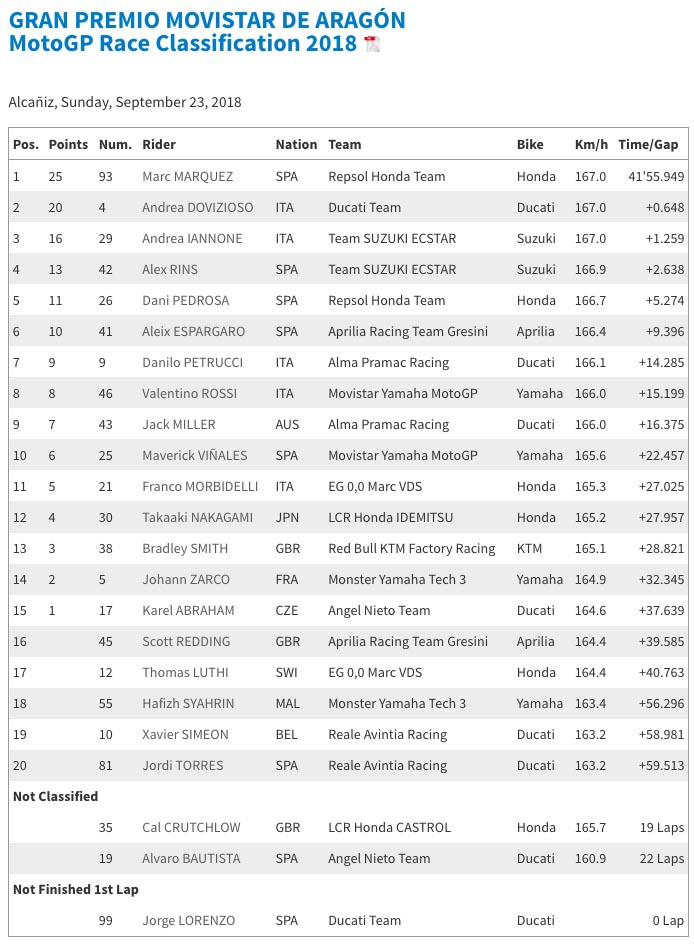694x946 pixels.
Task: Click rider name Marc MARQUEZ
Action: 188,176
